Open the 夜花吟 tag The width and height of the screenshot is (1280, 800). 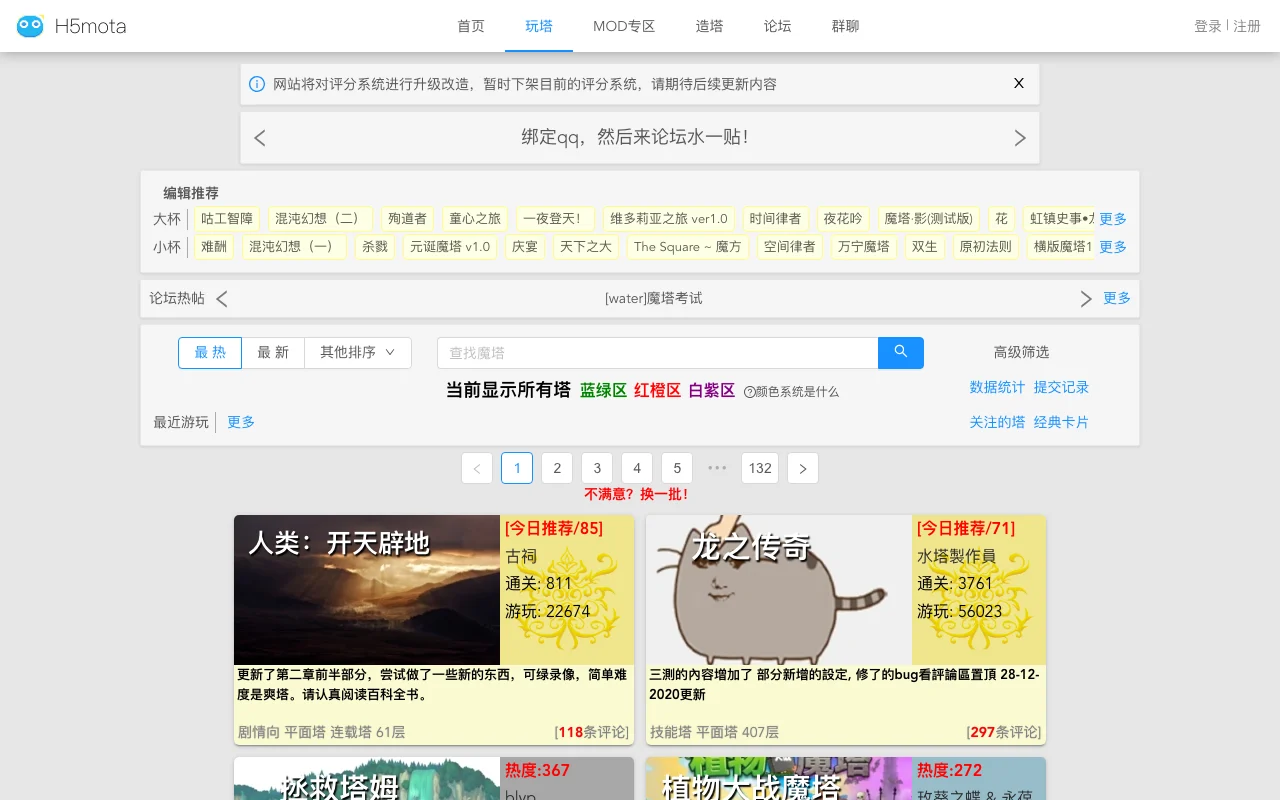tap(843, 218)
